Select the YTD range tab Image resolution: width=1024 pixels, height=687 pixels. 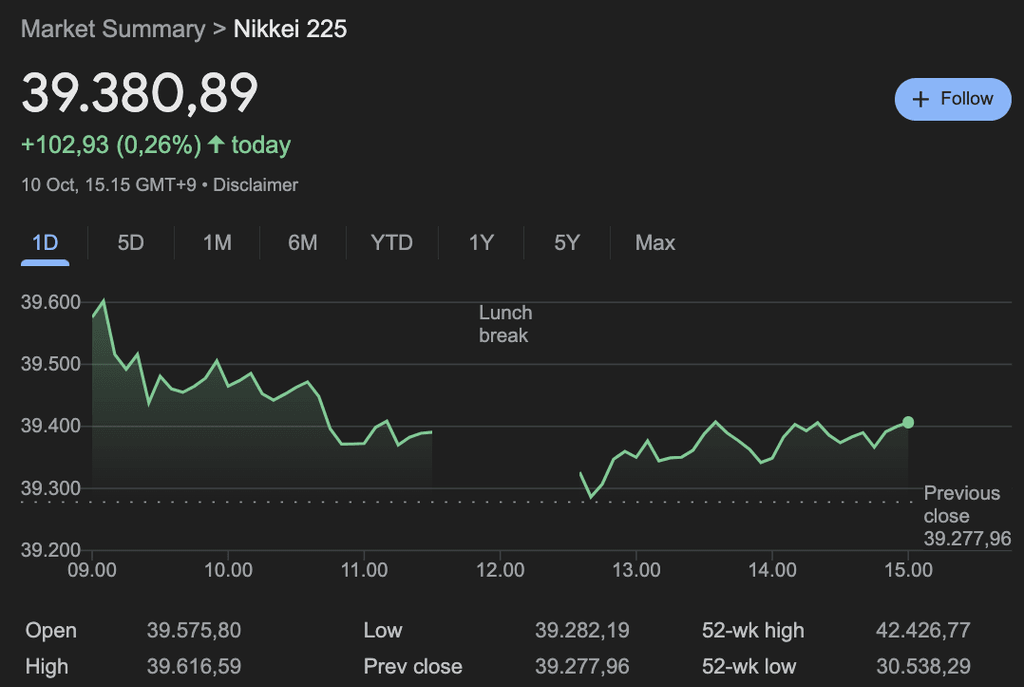(x=391, y=243)
